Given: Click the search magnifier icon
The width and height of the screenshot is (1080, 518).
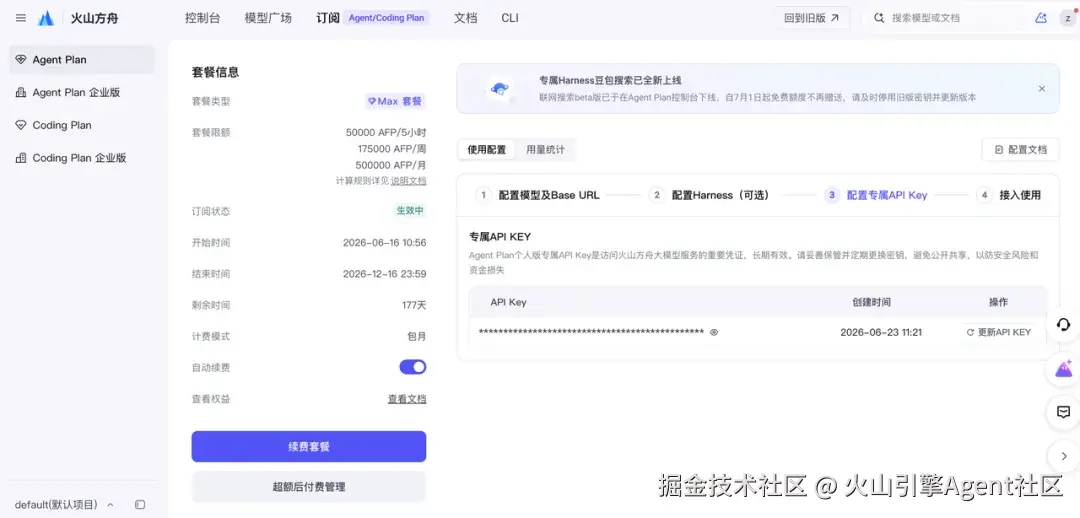Looking at the screenshot, I should [879, 18].
